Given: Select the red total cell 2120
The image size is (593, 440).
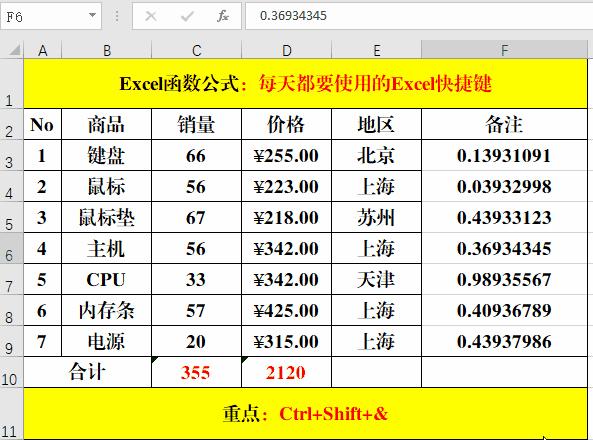Looking at the screenshot, I should (286, 372).
